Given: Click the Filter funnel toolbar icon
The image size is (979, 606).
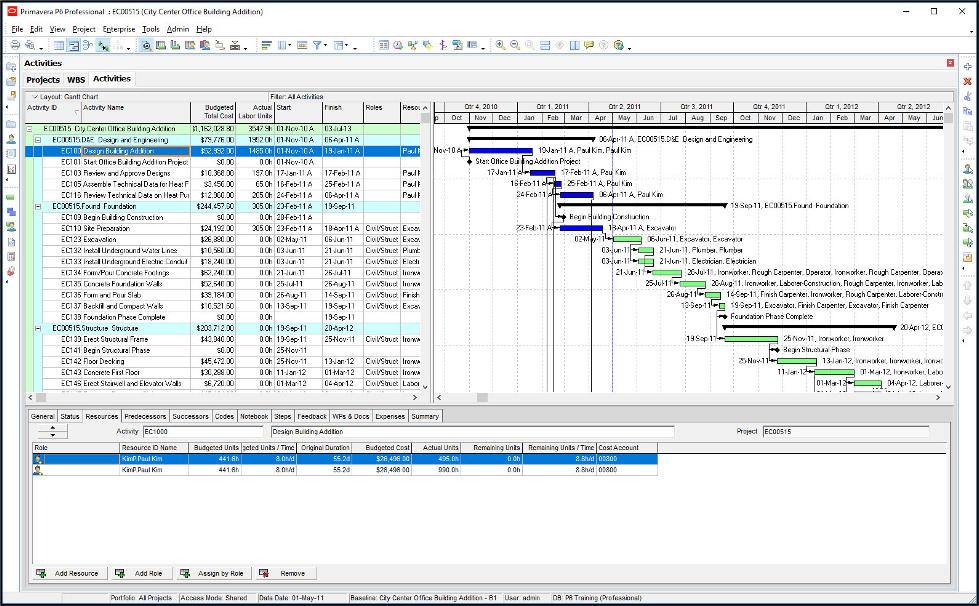Looking at the screenshot, I should point(318,46).
